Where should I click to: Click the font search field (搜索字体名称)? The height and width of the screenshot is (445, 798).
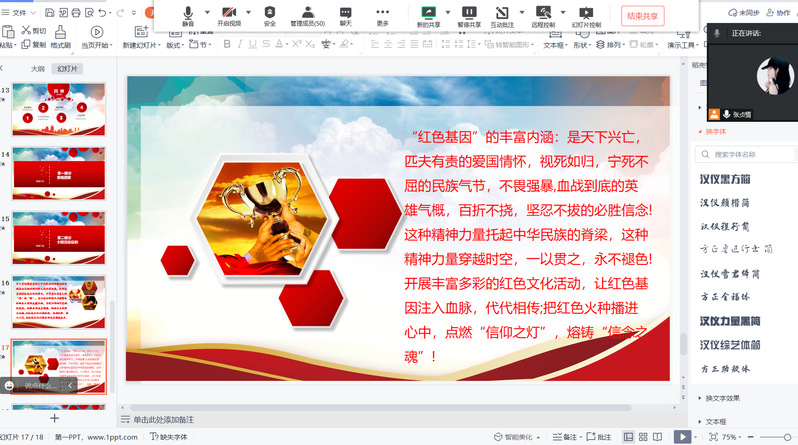click(746, 154)
